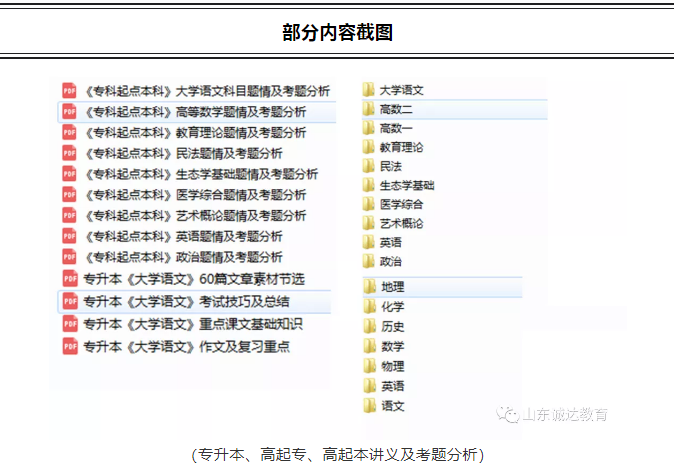The width and height of the screenshot is (674, 466).
Task: Click PDF icon of 大学语文科目题情及考题分析 file
Action: (69, 91)
